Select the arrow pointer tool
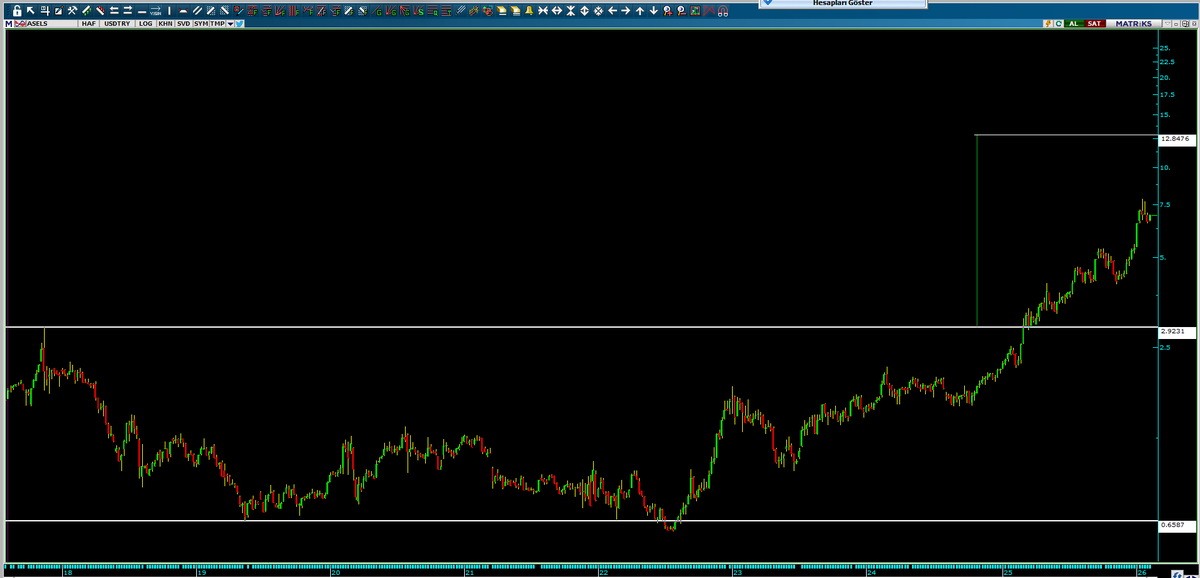The height and width of the screenshot is (578, 1200). [x=31, y=11]
